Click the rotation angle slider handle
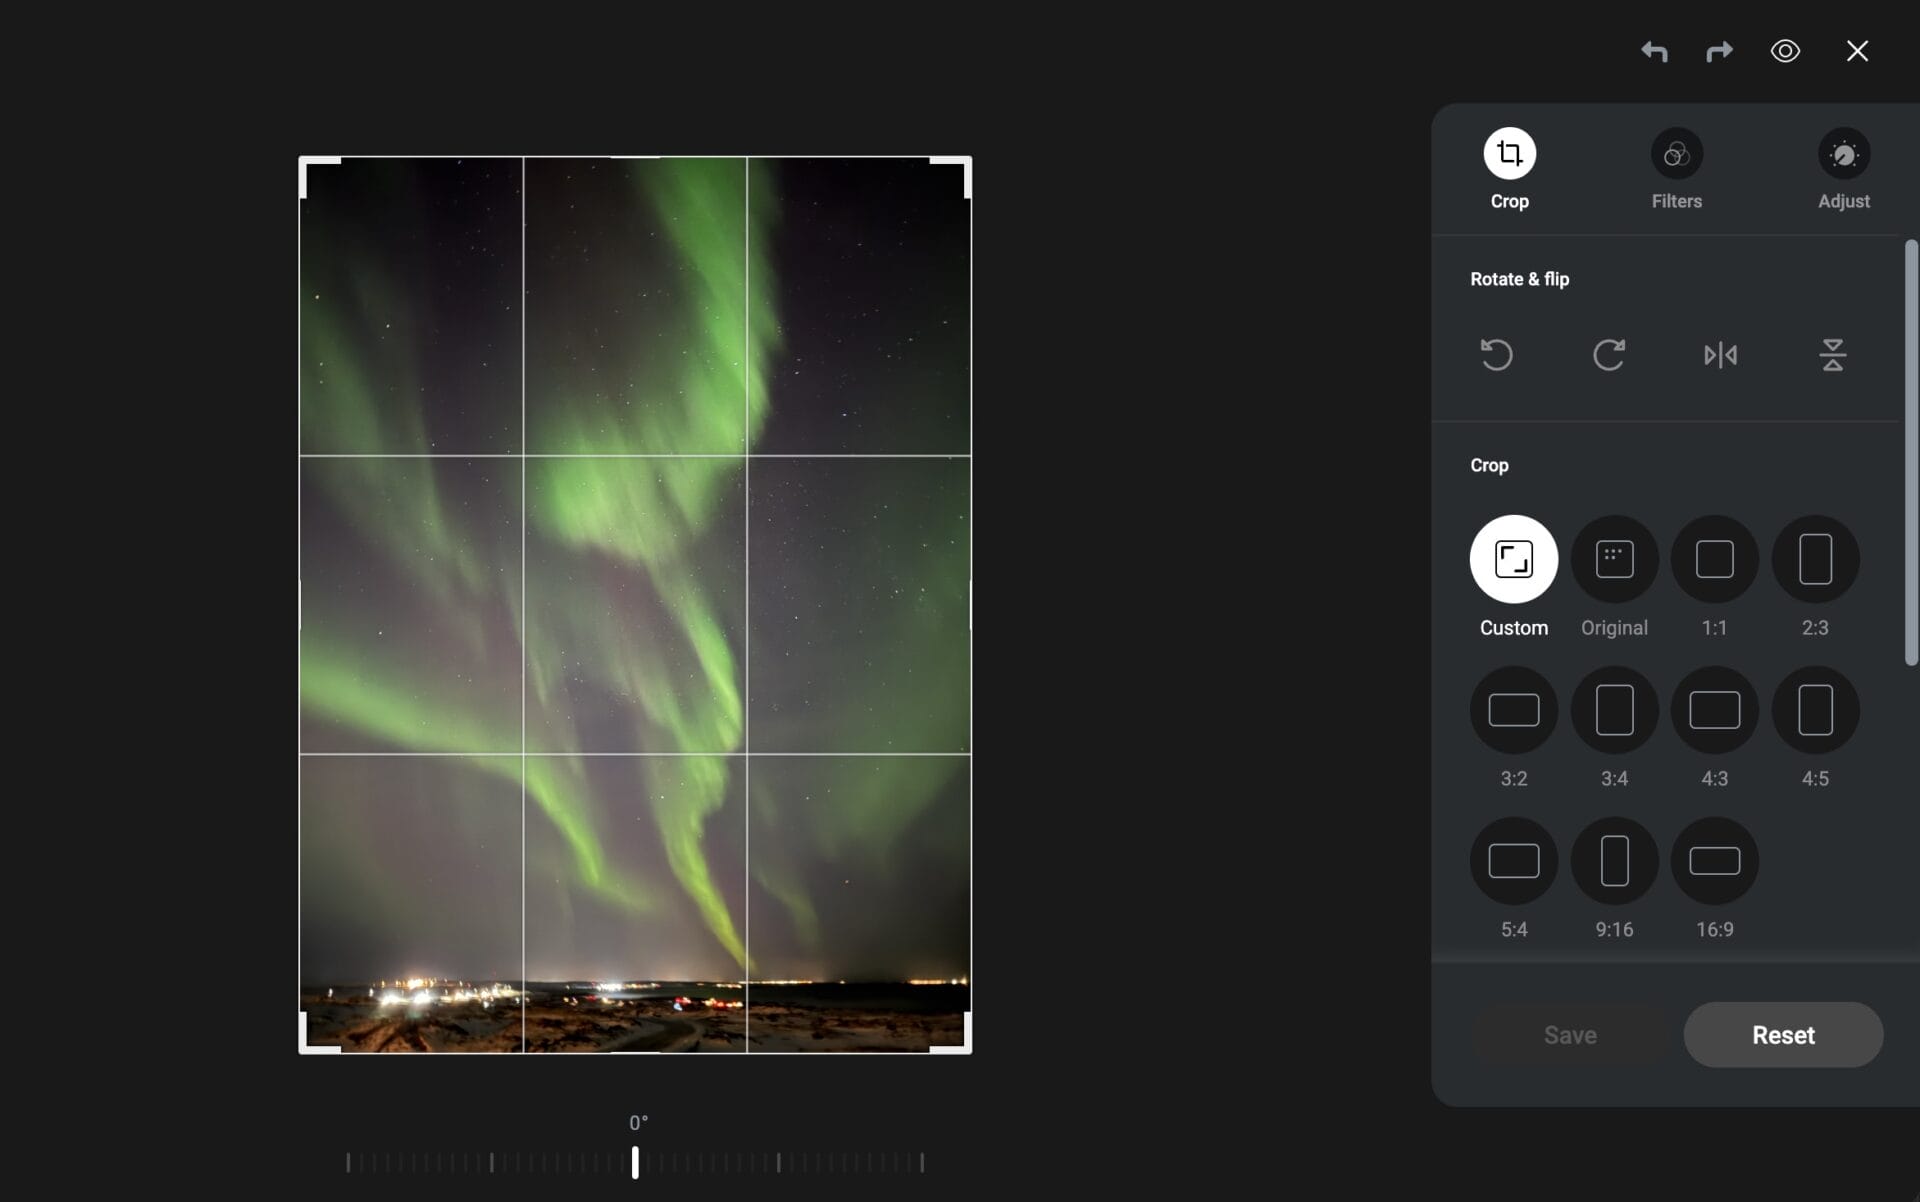 635,1162
